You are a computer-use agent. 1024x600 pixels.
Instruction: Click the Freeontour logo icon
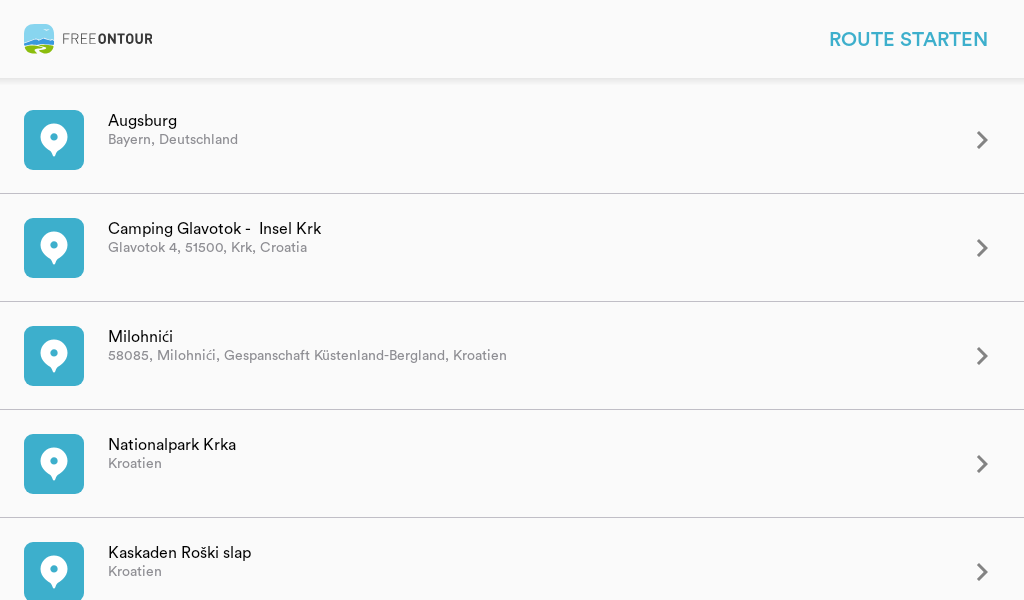39,39
